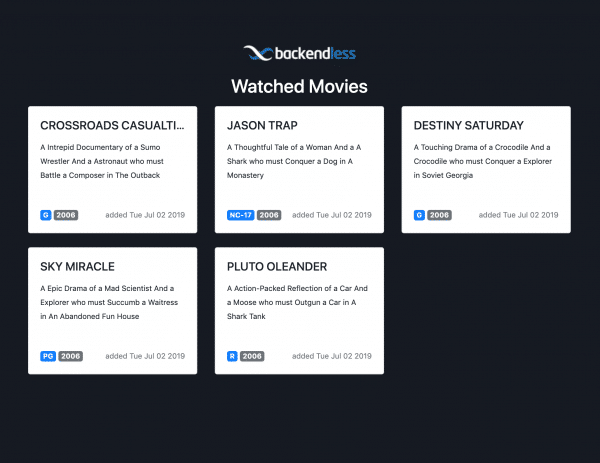Open the Crossroads Casualties movie title
This screenshot has width=600, height=463.
(x=112, y=126)
